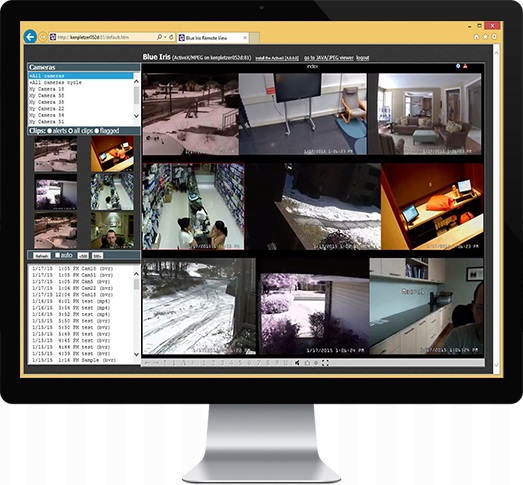Open the snowy driveway live camera feed
Screen dimensions: 523x485
tap(199, 306)
